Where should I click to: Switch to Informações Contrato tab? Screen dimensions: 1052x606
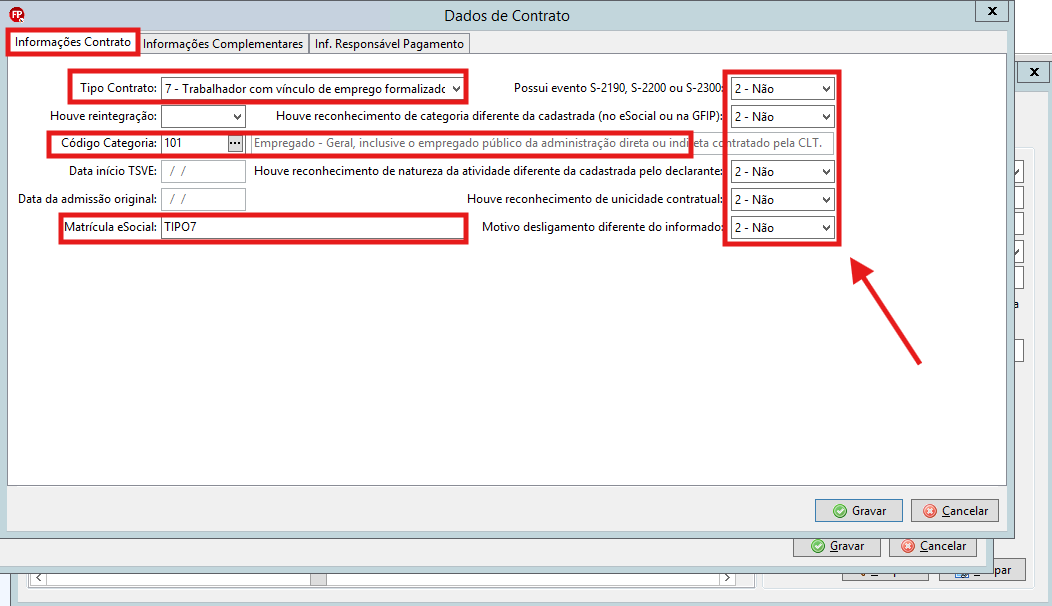coord(72,42)
